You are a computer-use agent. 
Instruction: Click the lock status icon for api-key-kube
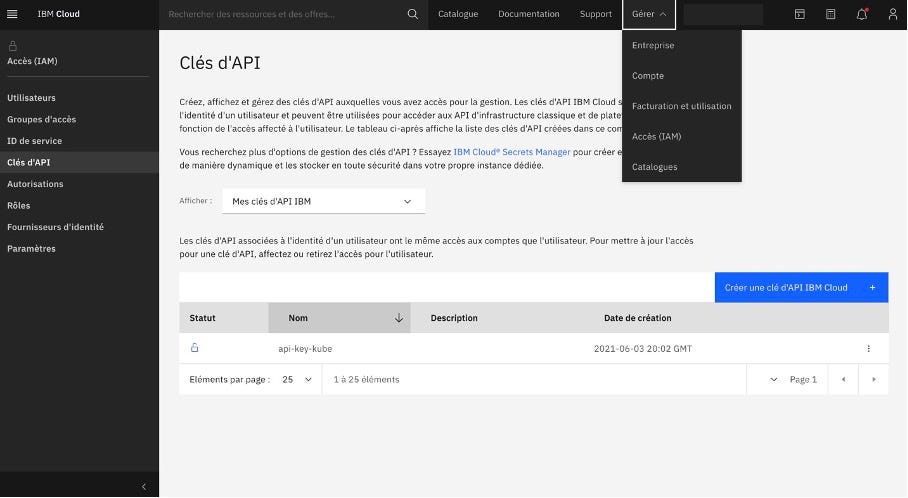[194, 348]
